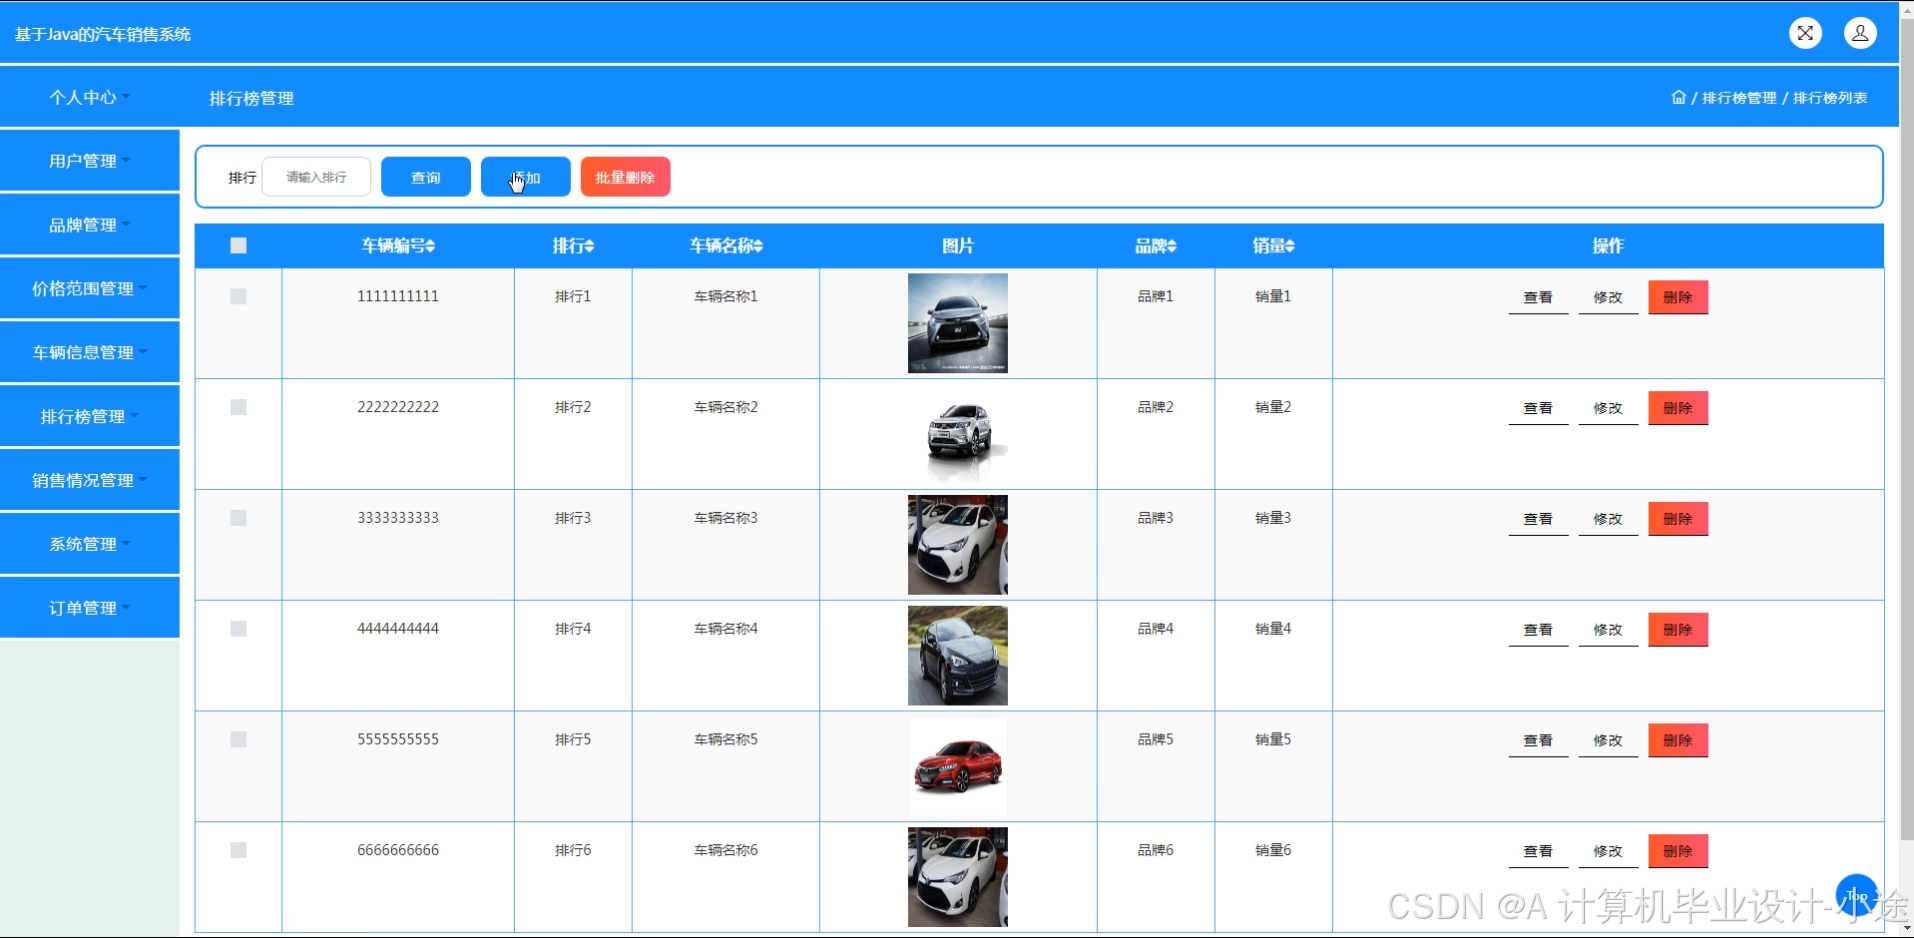Click 删除 for row 排行5
This screenshot has width=1914, height=938.
(x=1678, y=741)
